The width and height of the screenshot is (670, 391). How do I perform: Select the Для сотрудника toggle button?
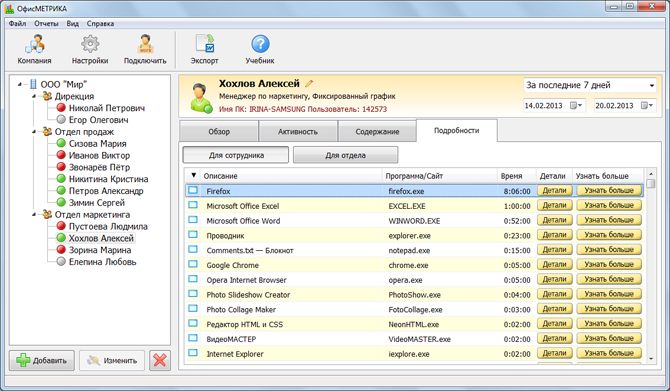236,155
